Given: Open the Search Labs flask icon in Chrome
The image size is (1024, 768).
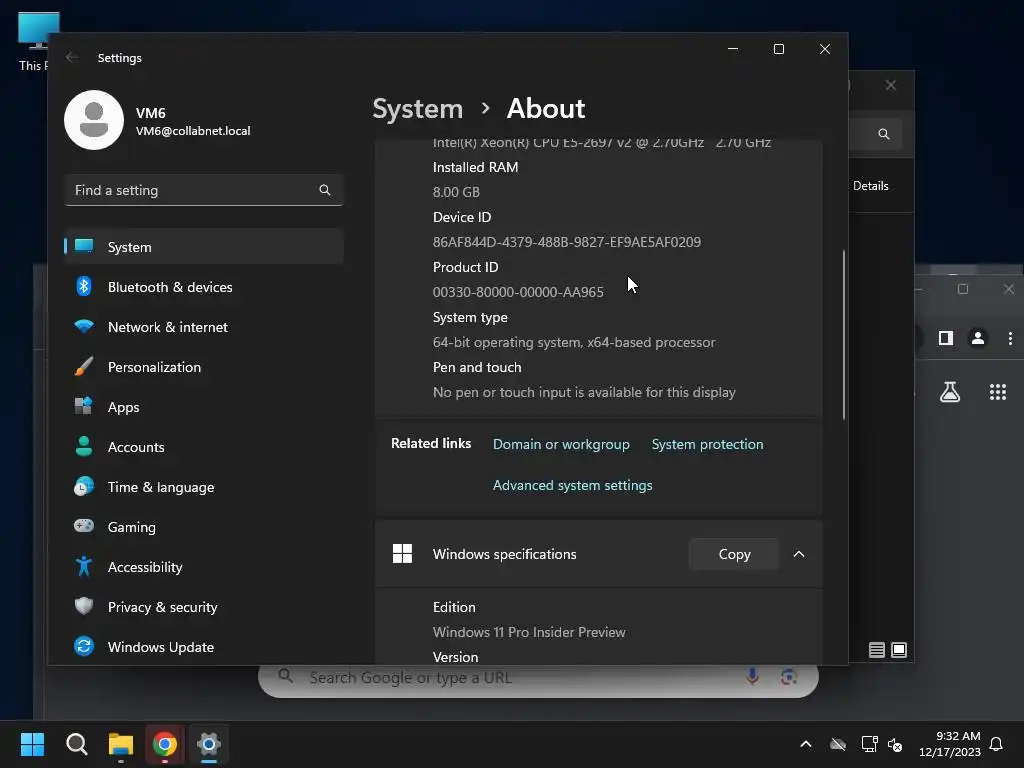Looking at the screenshot, I should [950, 392].
